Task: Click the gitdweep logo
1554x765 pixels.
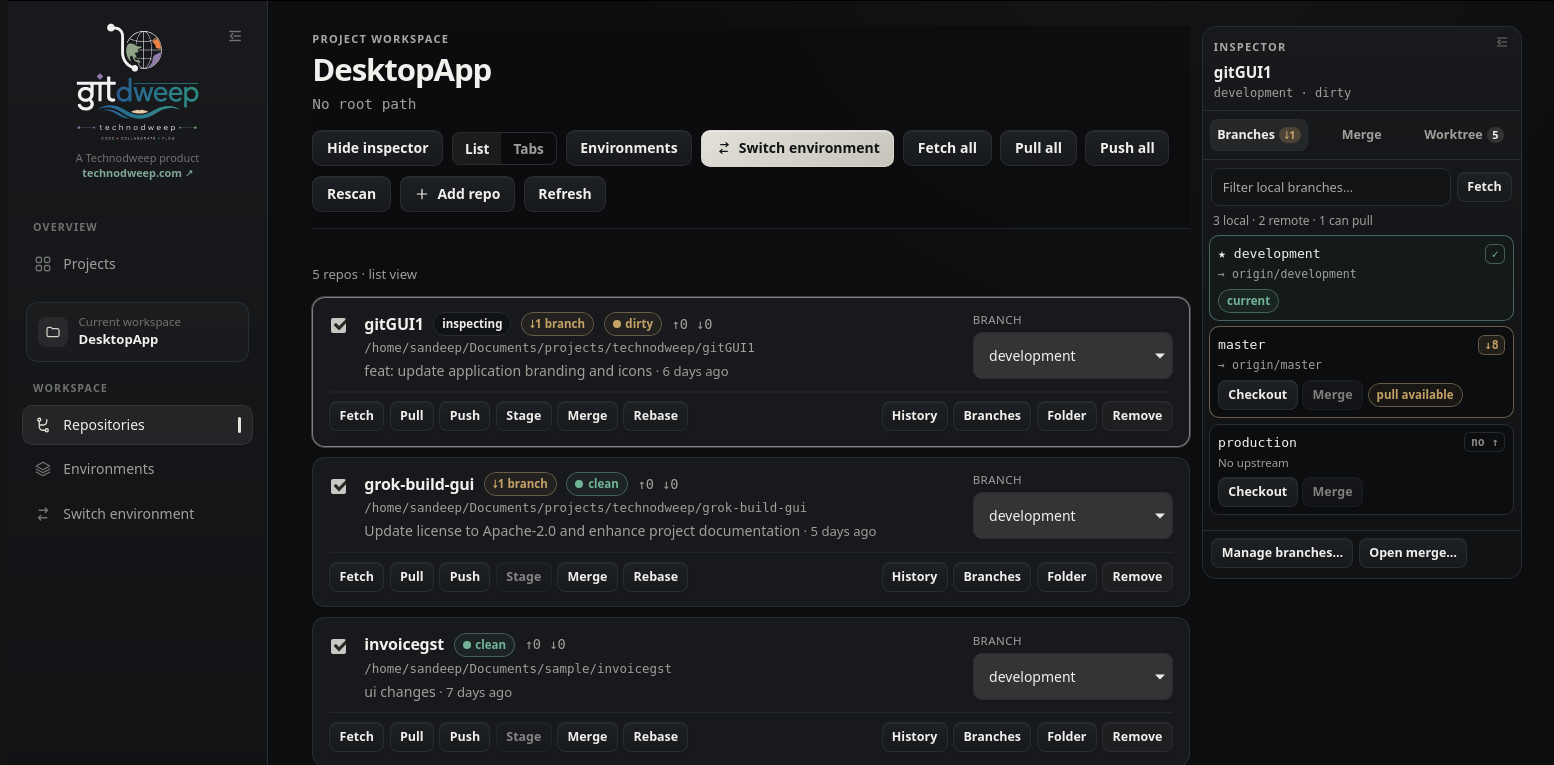Action: [x=137, y=81]
